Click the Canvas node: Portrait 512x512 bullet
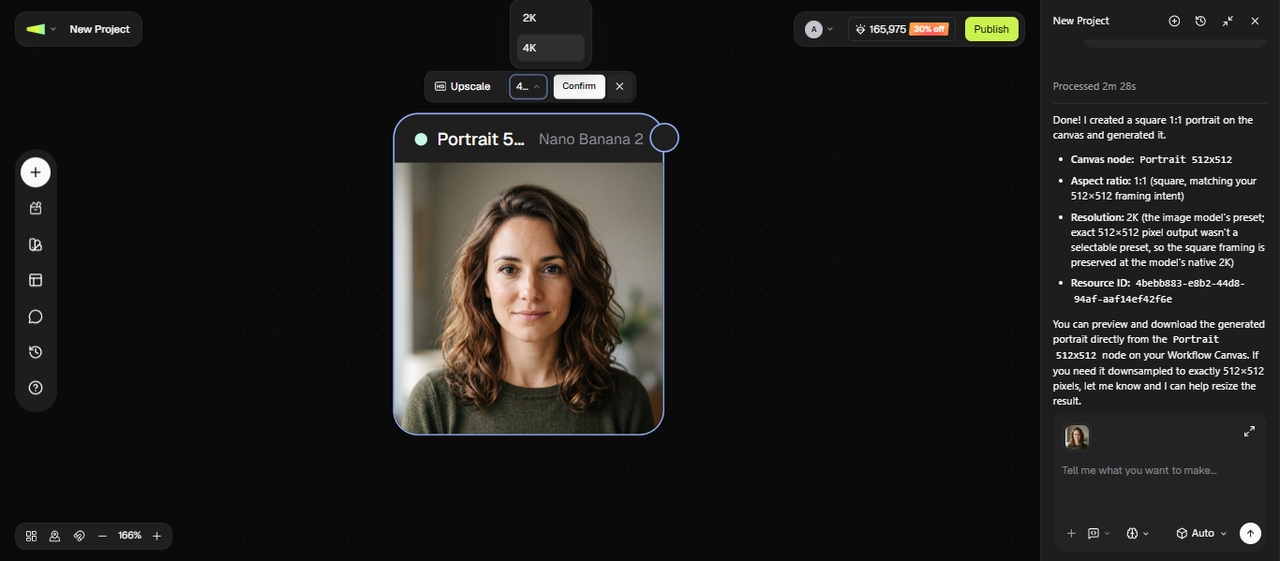Viewport: 1280px width, 561px height. (x=1151, y=159)
